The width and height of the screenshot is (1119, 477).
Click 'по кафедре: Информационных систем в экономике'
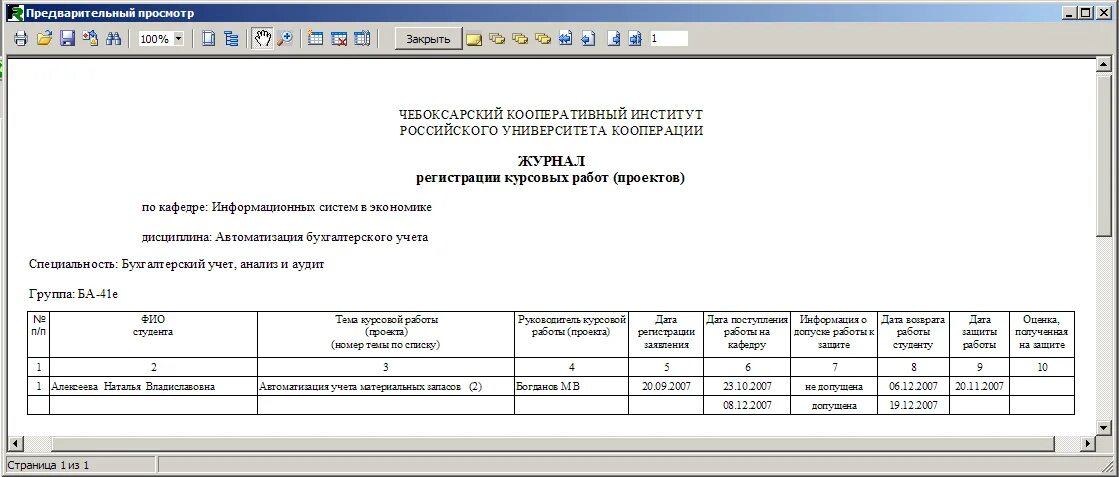[x=287, y=208]
